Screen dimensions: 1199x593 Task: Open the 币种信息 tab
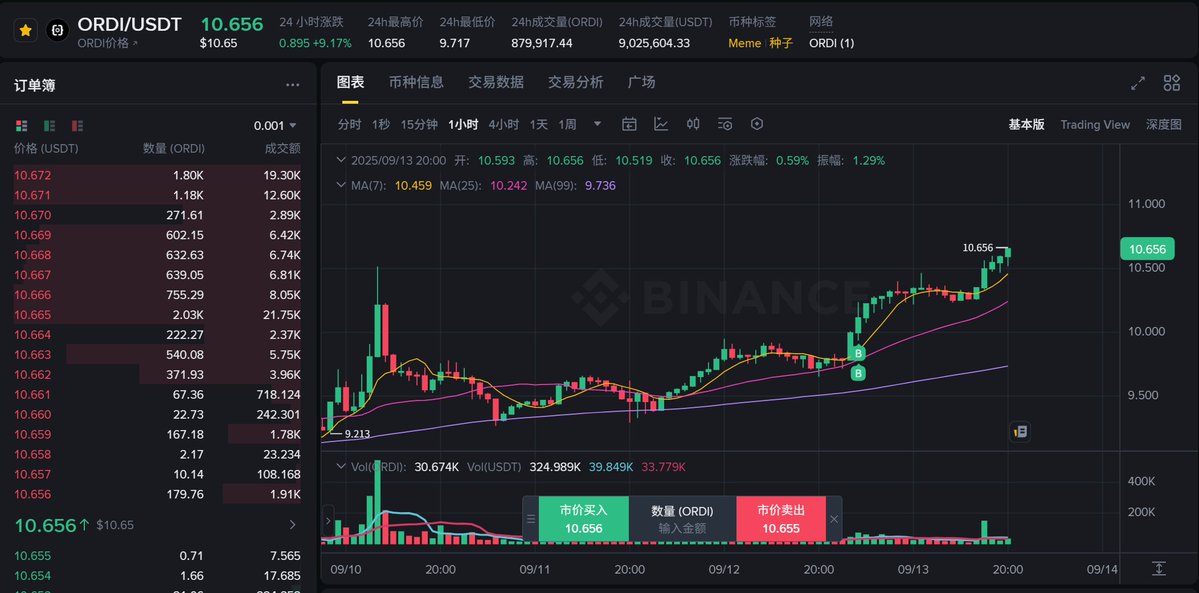point(416,82)
